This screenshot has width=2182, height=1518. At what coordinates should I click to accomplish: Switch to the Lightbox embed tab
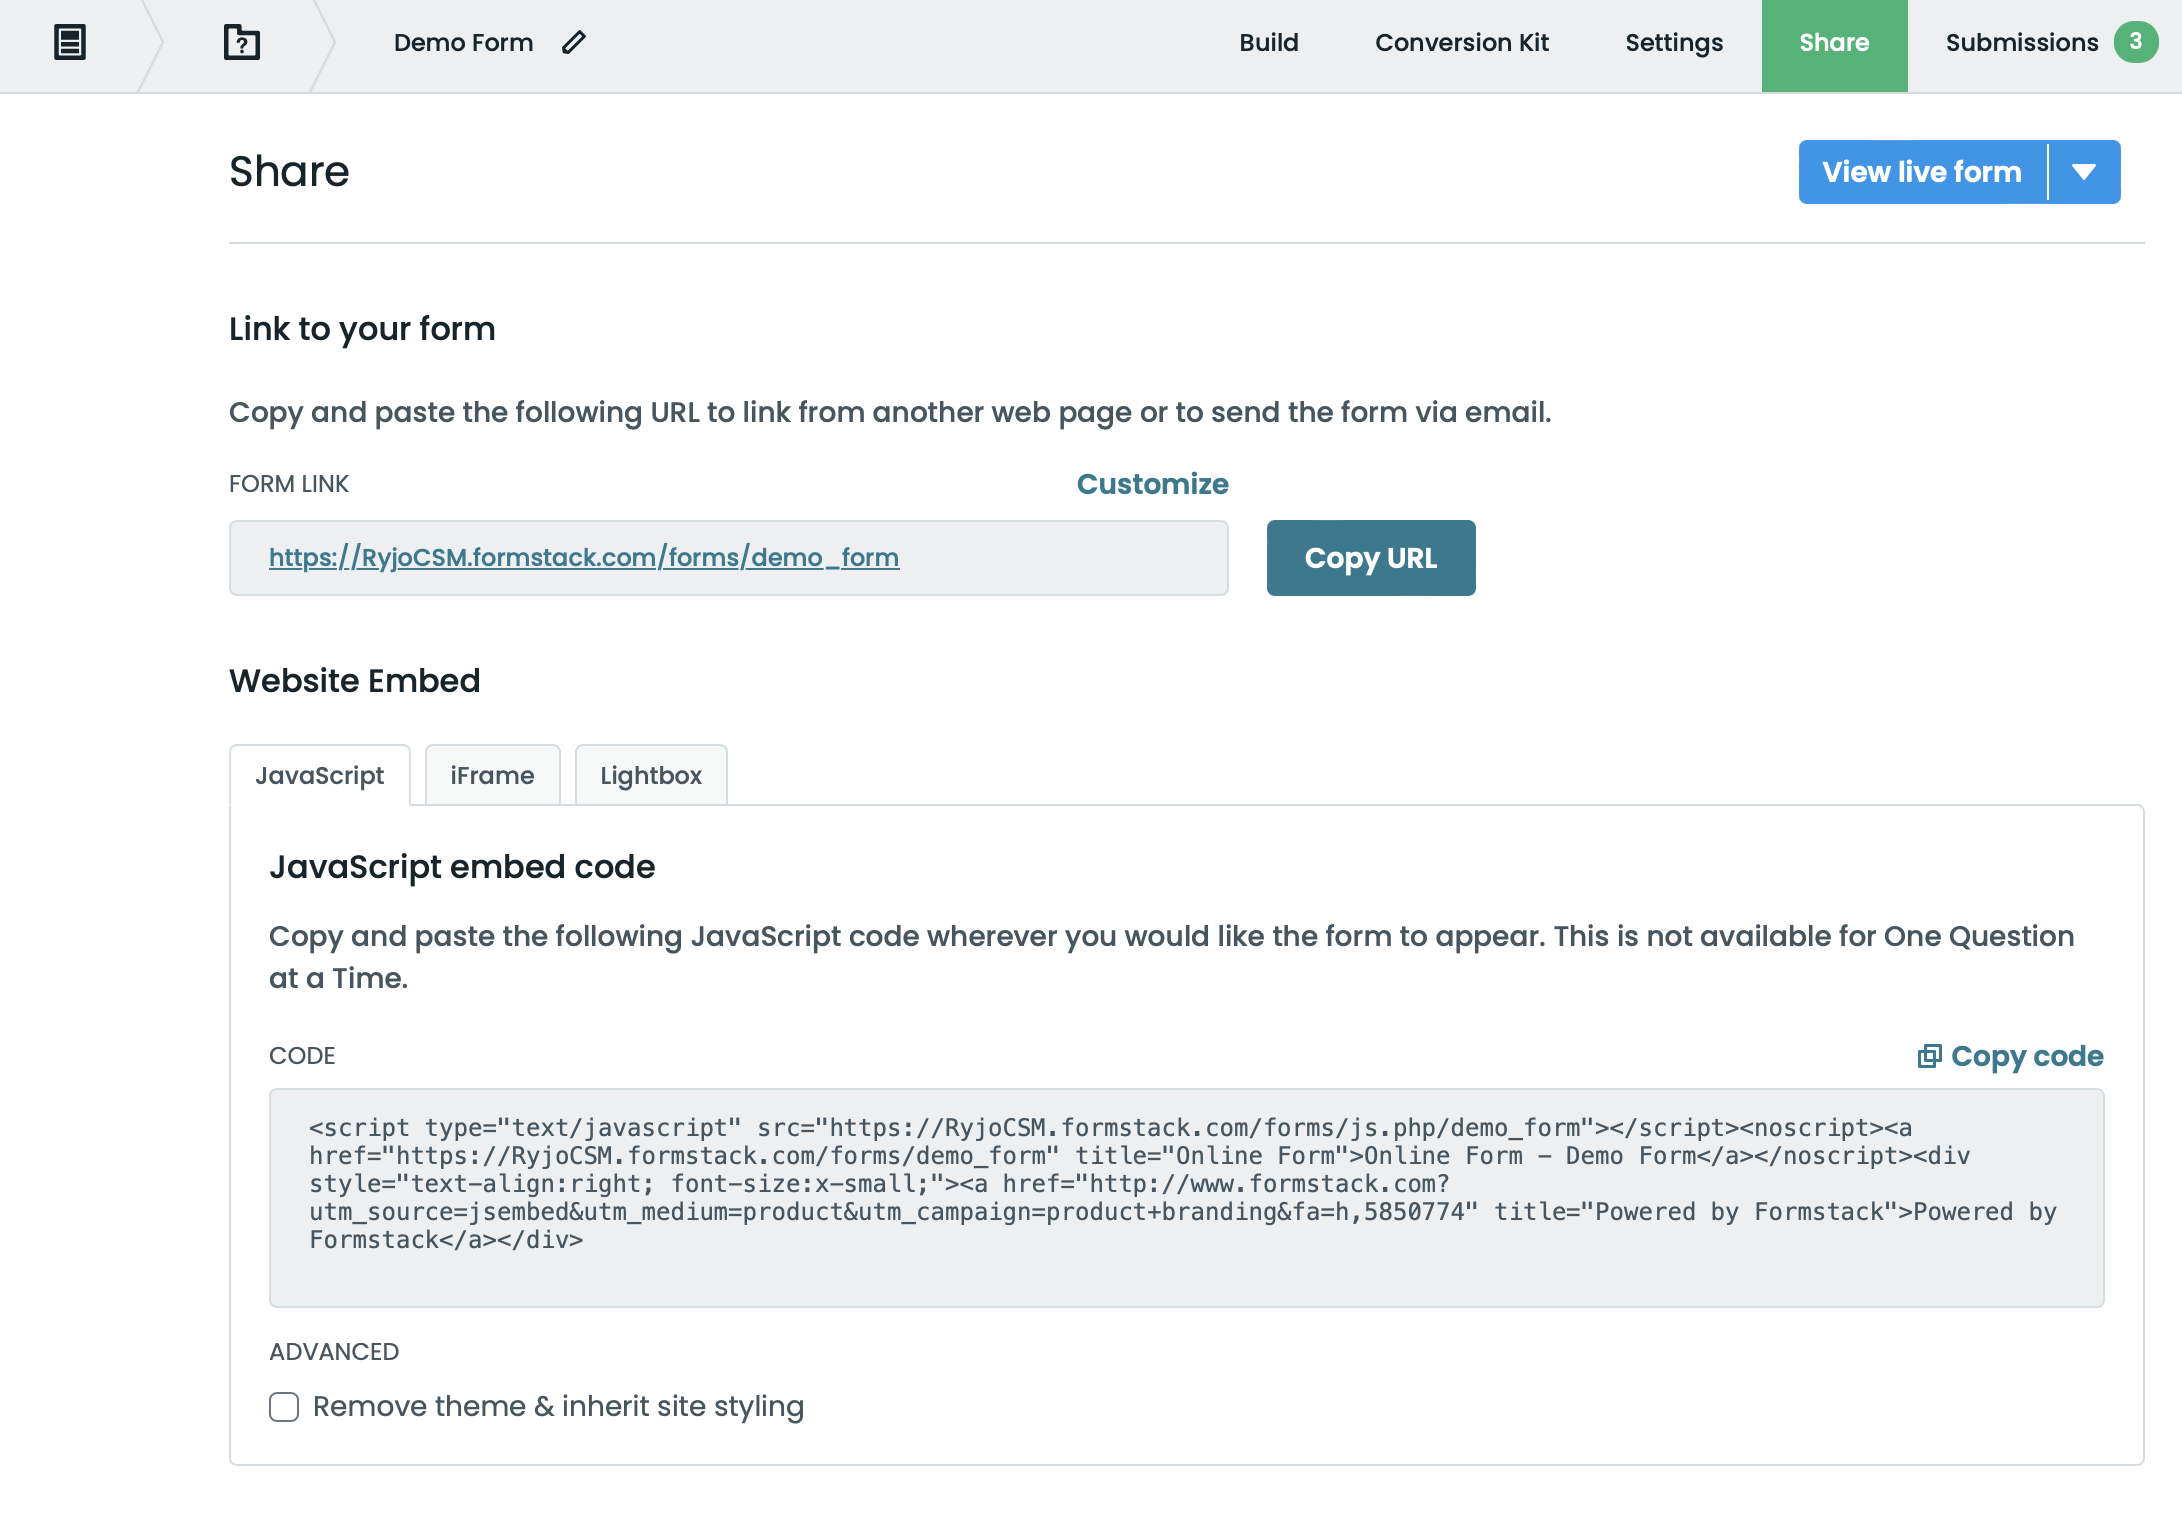tap(651, 776)
